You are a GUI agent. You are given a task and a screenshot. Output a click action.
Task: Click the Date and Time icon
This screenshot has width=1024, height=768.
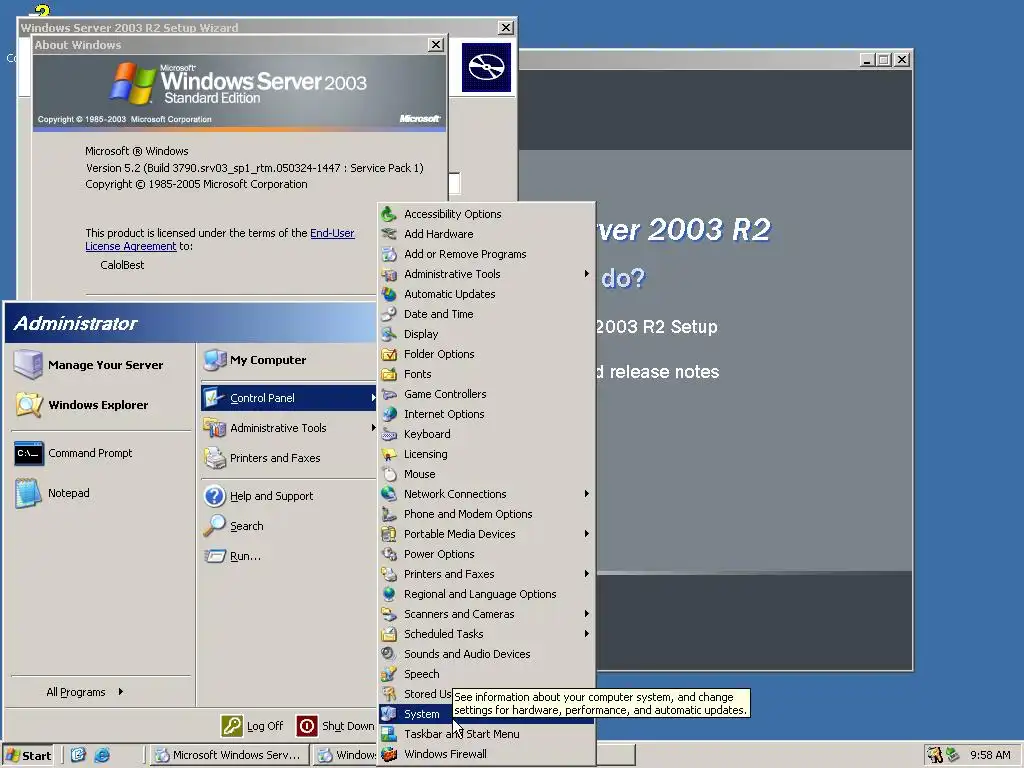(389, 314)
